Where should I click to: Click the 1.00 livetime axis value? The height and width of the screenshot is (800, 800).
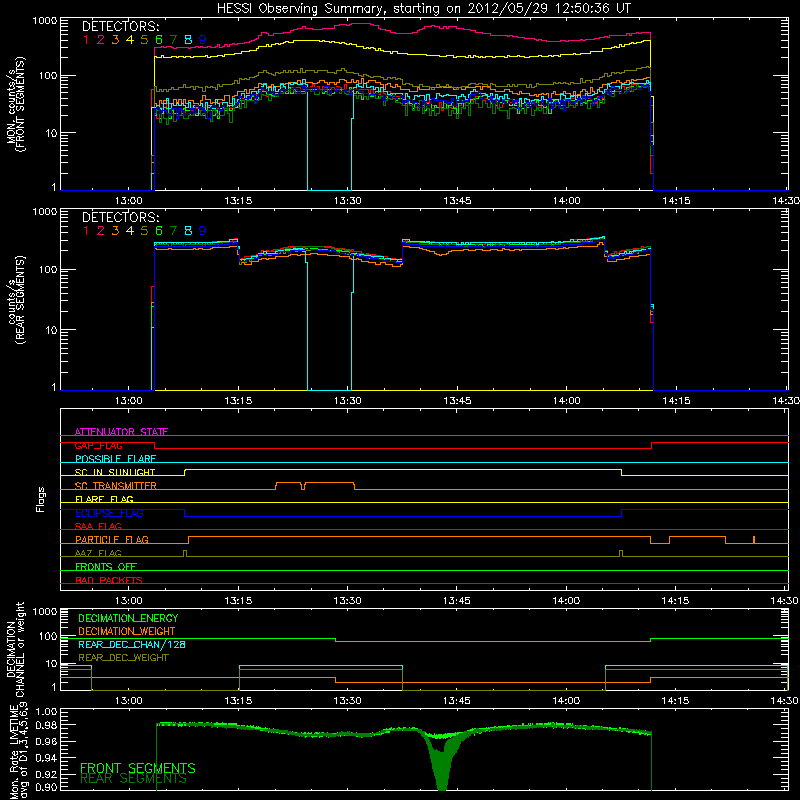click(47, 712)
